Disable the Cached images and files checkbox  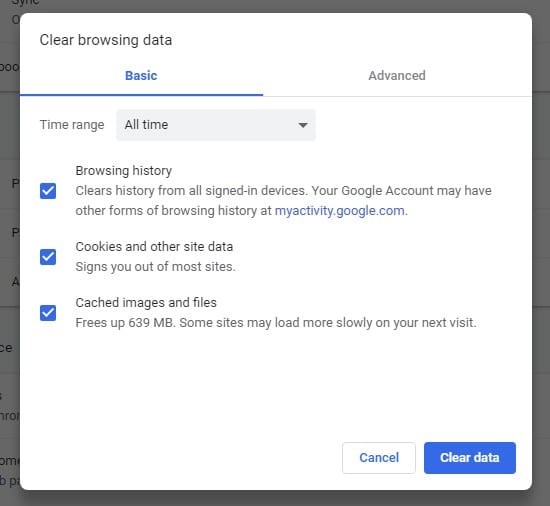(x=48, y=313)
